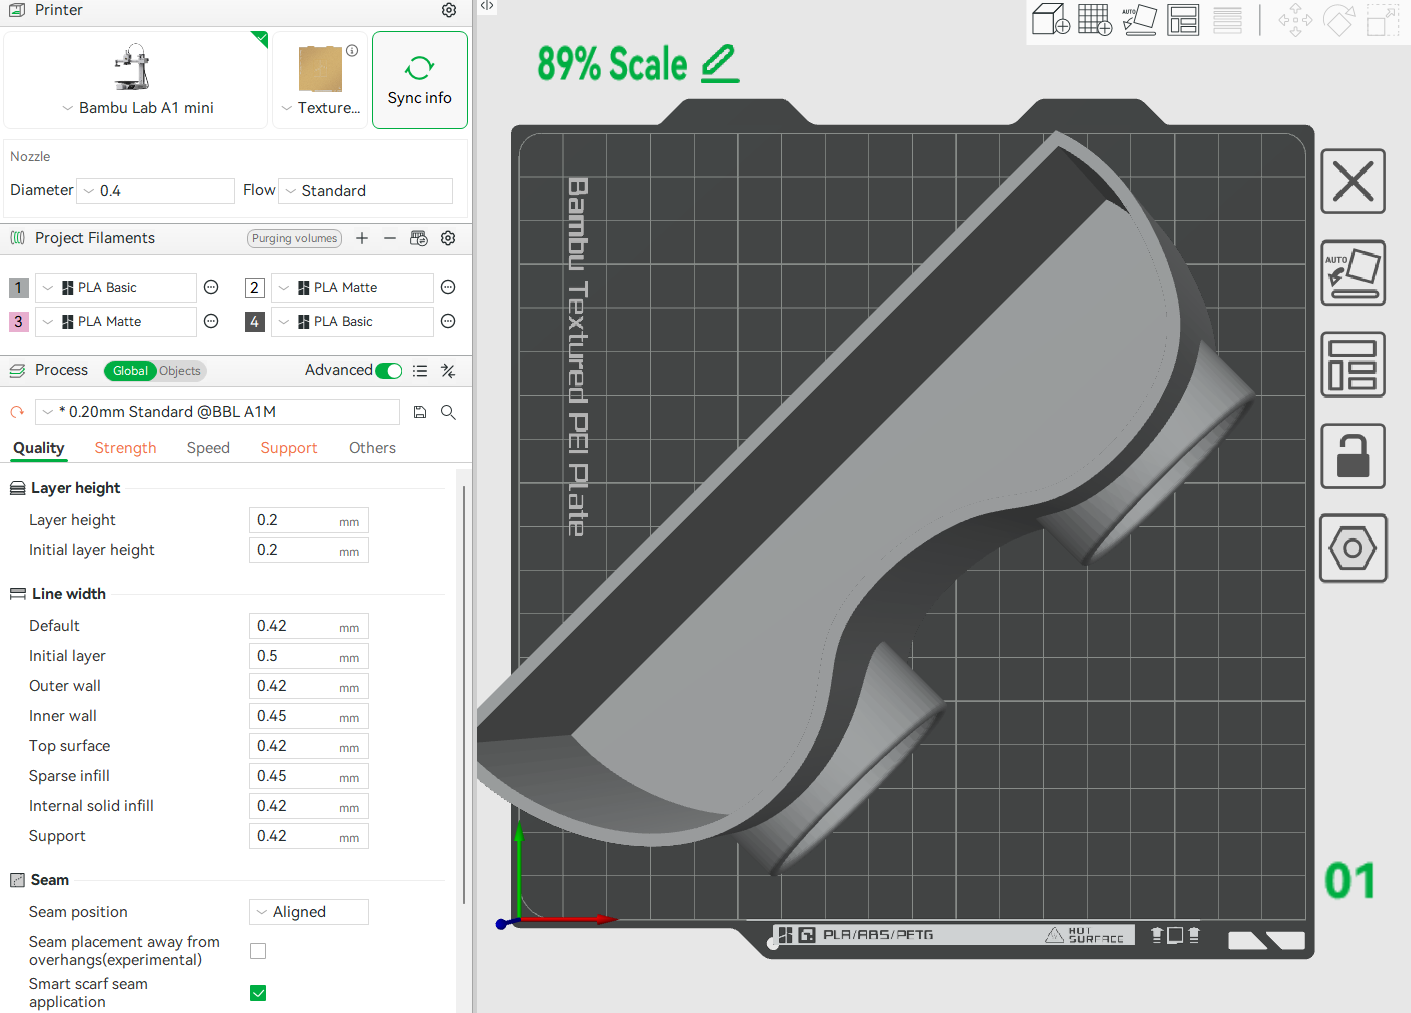1411x1013 pixels.
Task: Click filament 4 dark color swatch
Action: point(255,322)
